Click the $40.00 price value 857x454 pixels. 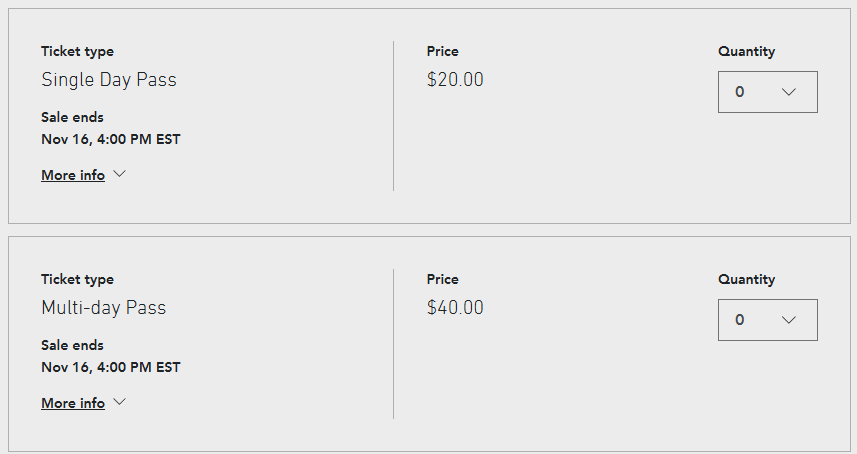pos(455,308)
